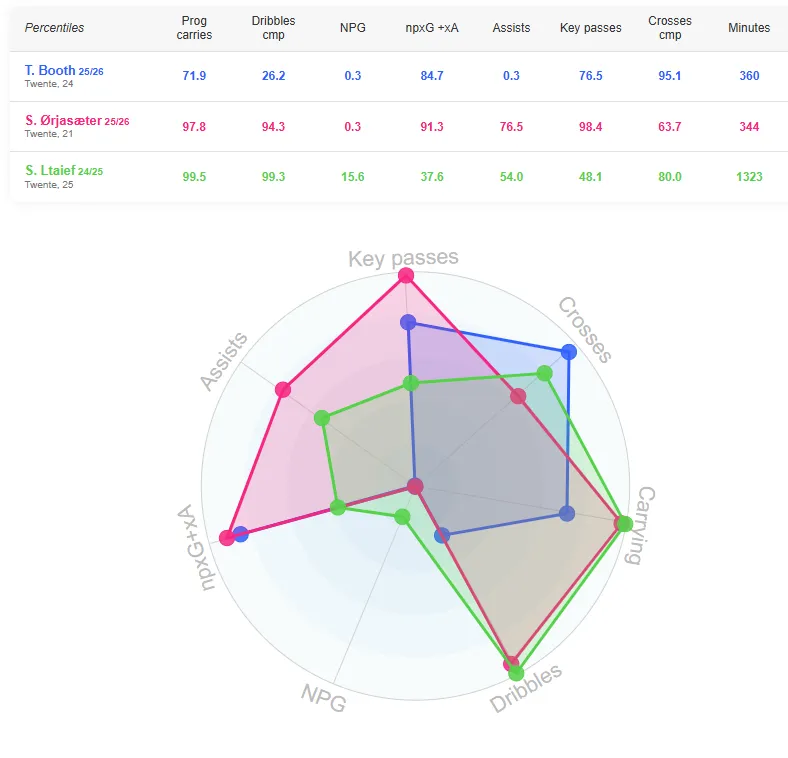788x758 pixels.
Task: Click the blue Carrying radar data point
Action: 567,514
